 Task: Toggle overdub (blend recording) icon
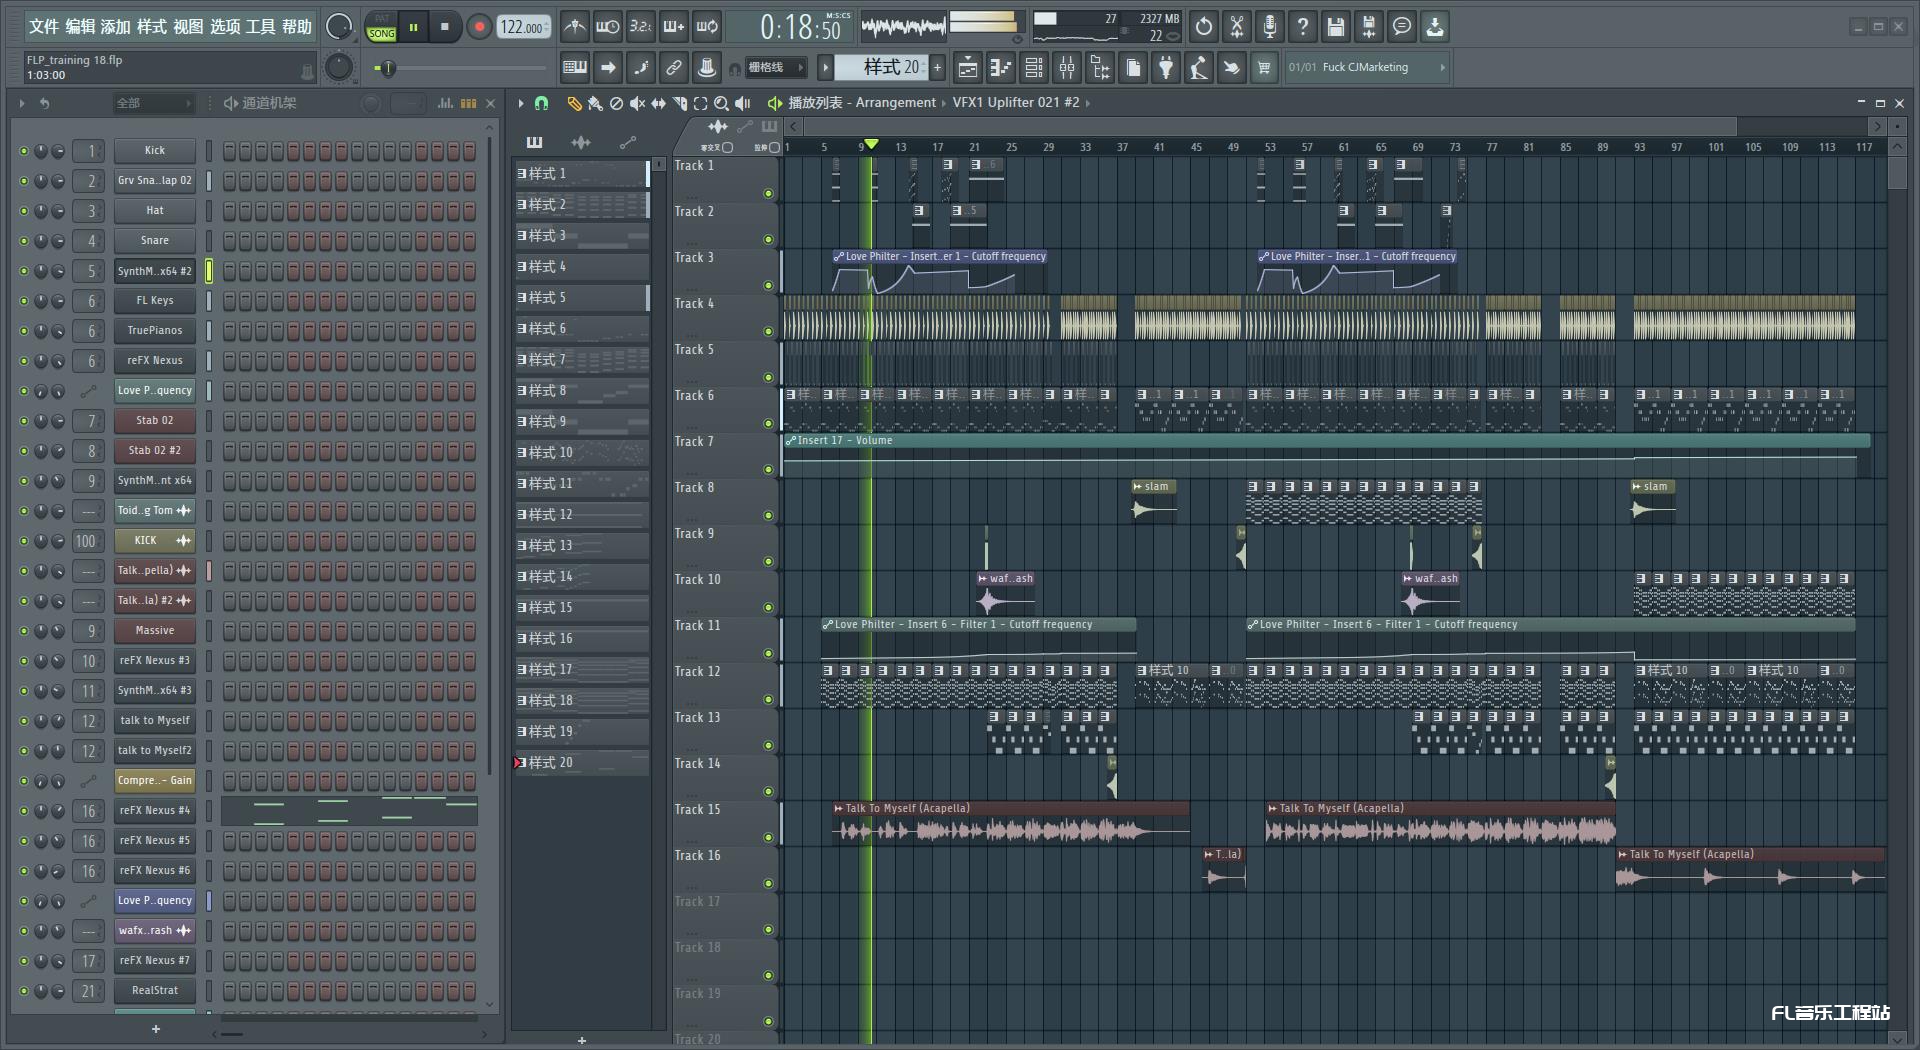[674, 27]
